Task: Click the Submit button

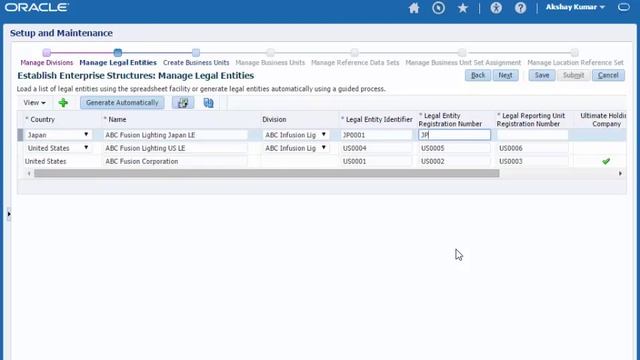Action: click(x=573, y=75)
